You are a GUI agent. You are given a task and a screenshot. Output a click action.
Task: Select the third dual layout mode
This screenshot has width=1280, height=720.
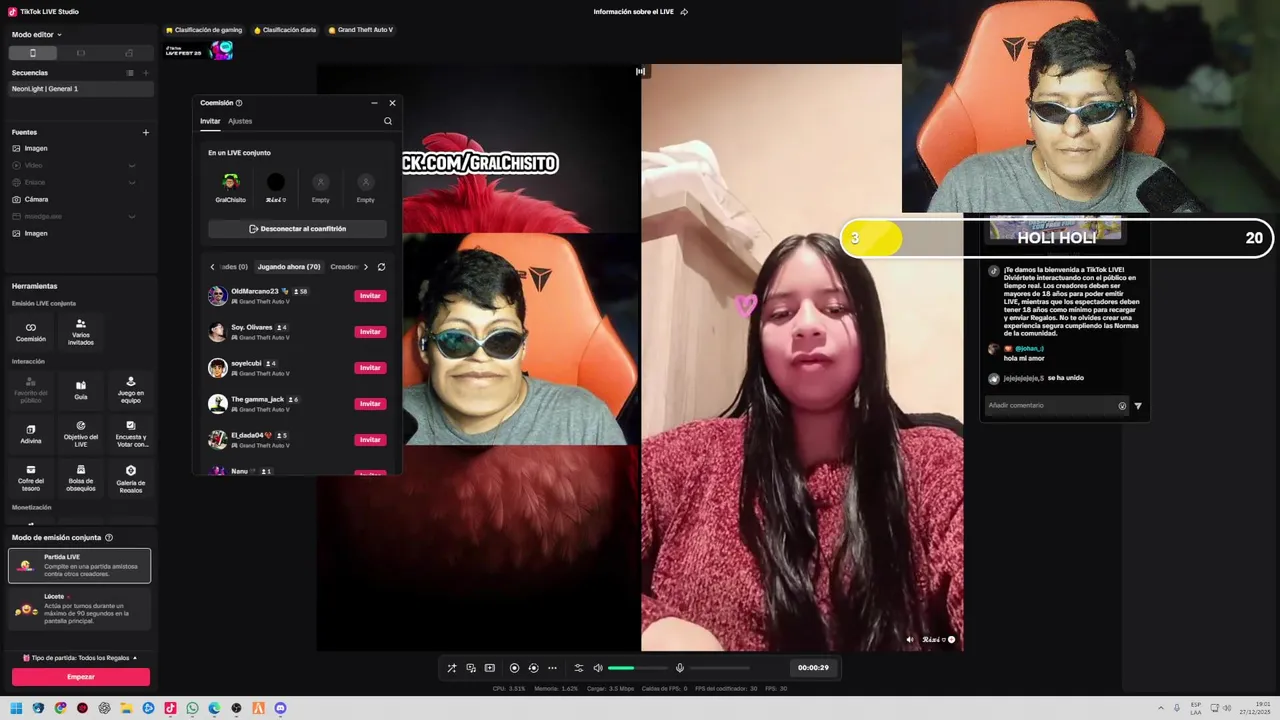pyautogui.click(x=129, y=53)
